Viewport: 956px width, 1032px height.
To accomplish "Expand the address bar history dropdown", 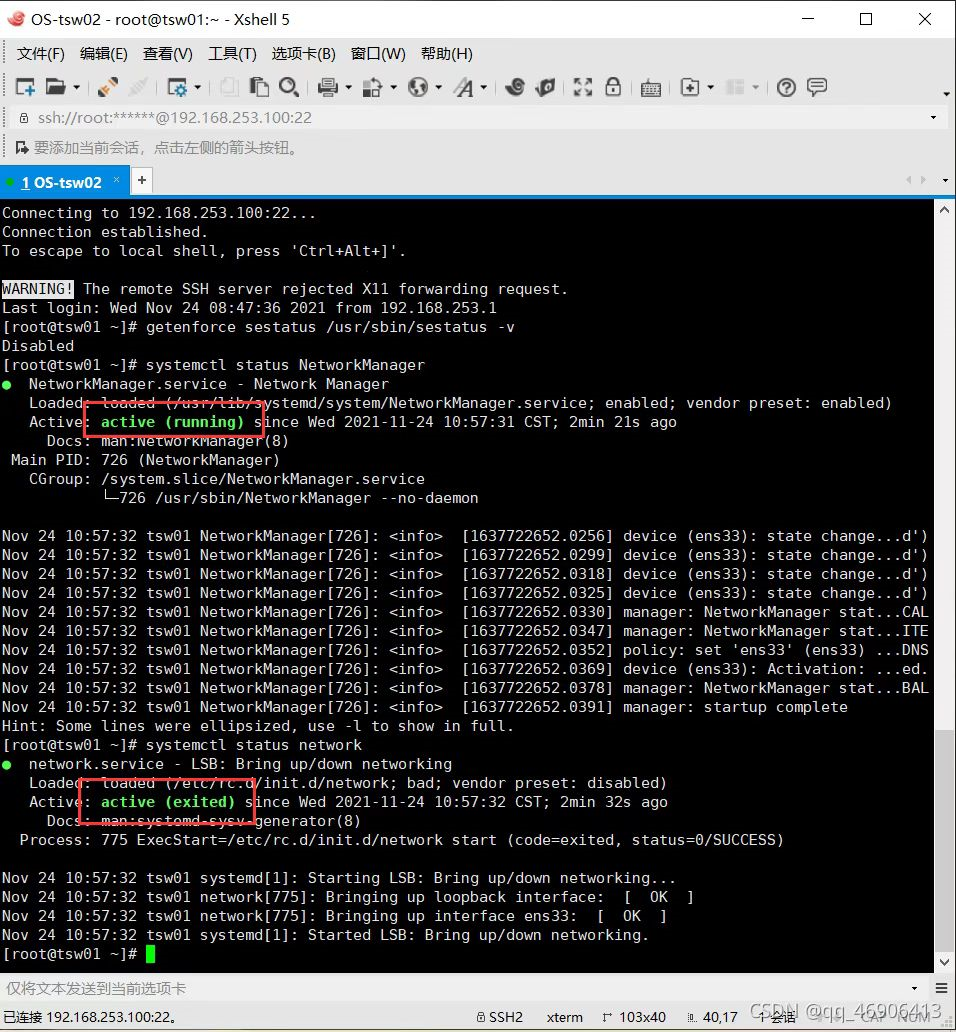I will [933, 118].
